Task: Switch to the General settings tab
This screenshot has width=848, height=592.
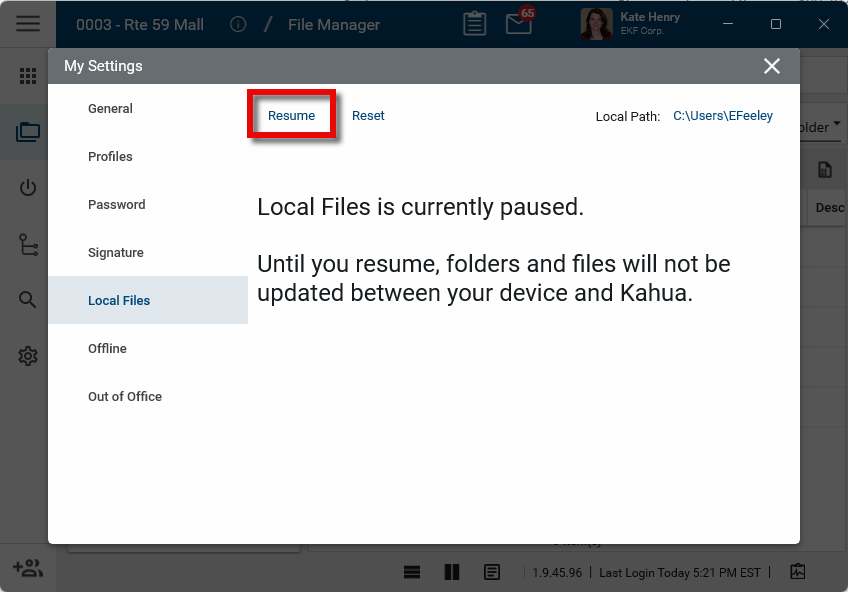Action: [x=110, y=109]
